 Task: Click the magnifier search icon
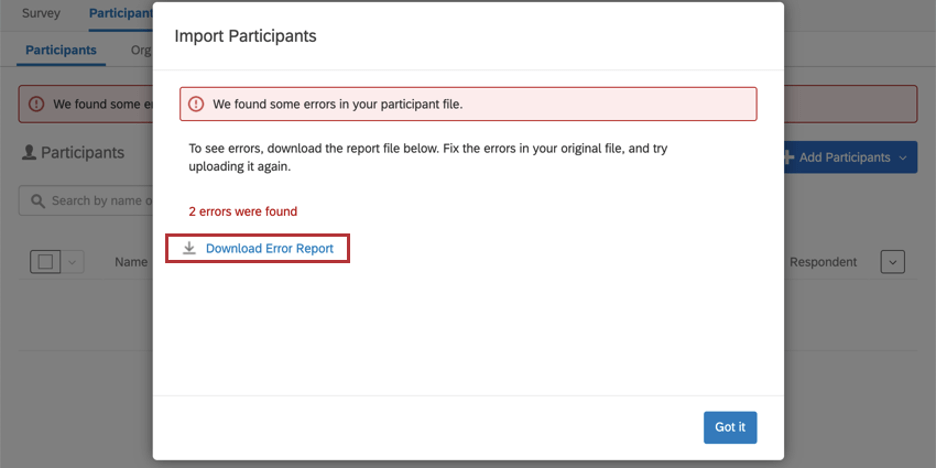tap(38, 201)
